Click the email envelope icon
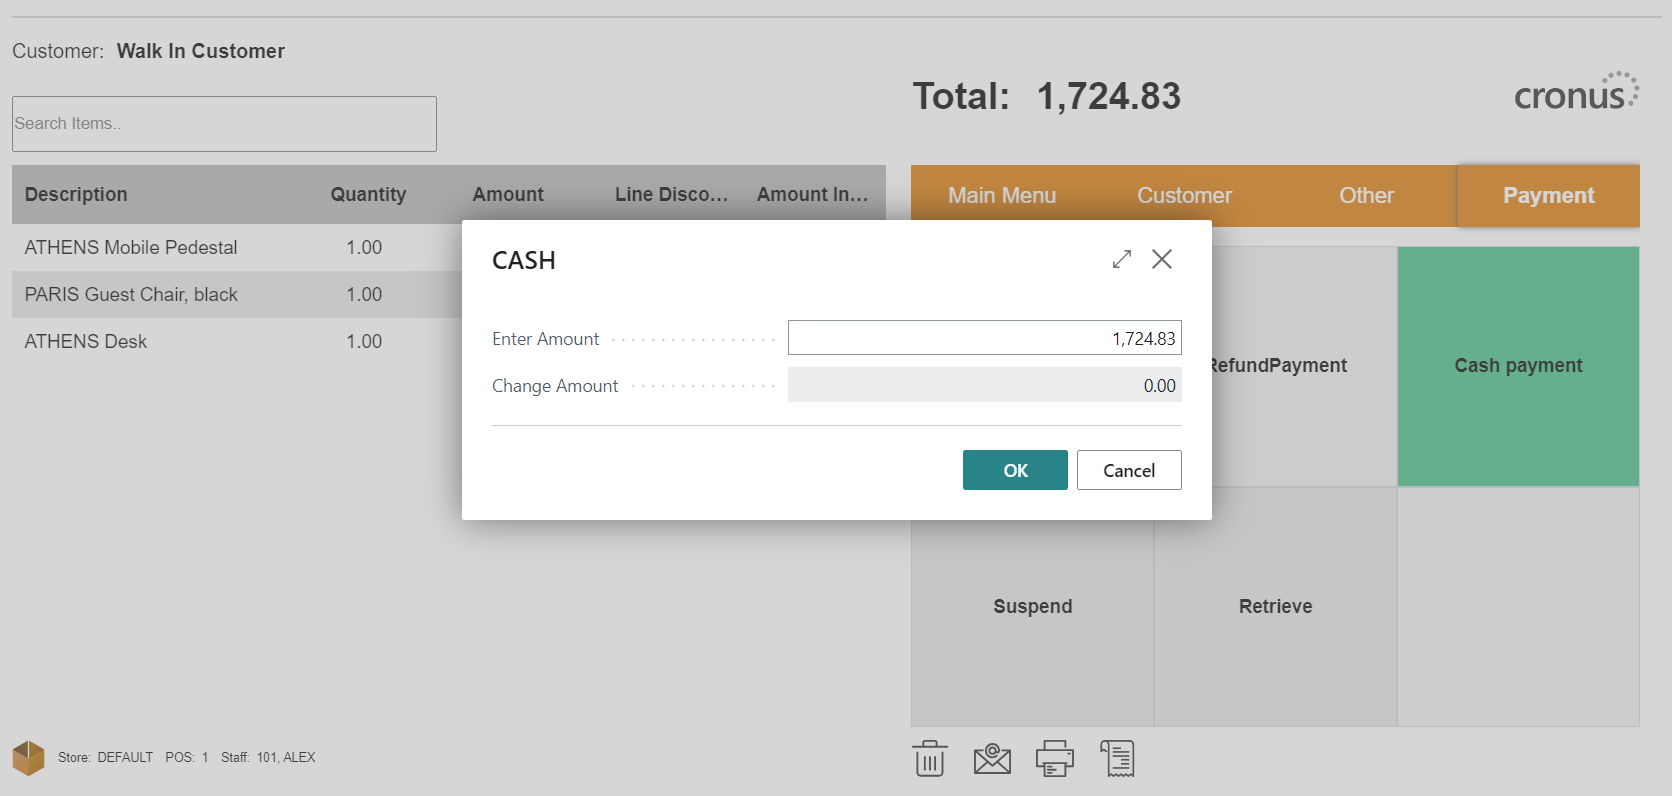This screenshot has width=1672, height=796. [992, 759]
